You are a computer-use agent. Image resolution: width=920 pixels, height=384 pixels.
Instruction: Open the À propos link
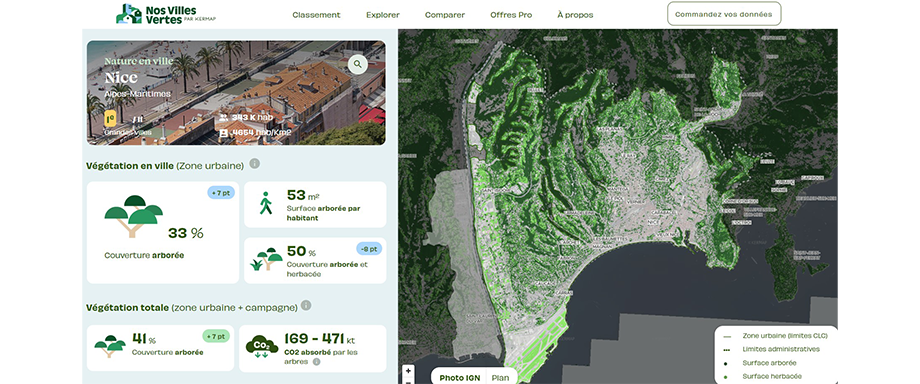pyautogui.click(x=575, y=15)
